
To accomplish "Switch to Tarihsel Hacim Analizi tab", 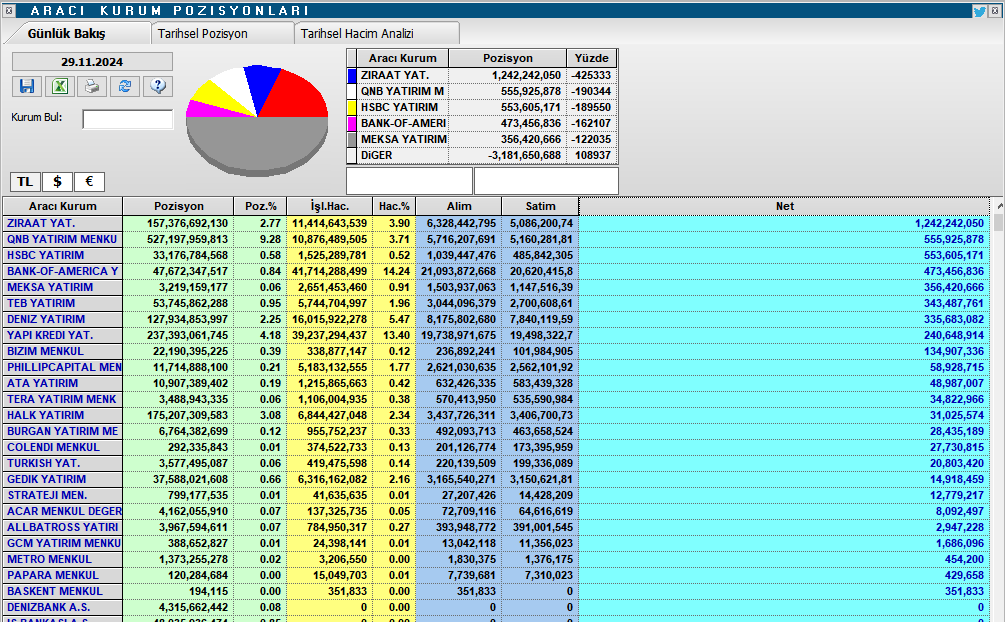I will (357, 33).
